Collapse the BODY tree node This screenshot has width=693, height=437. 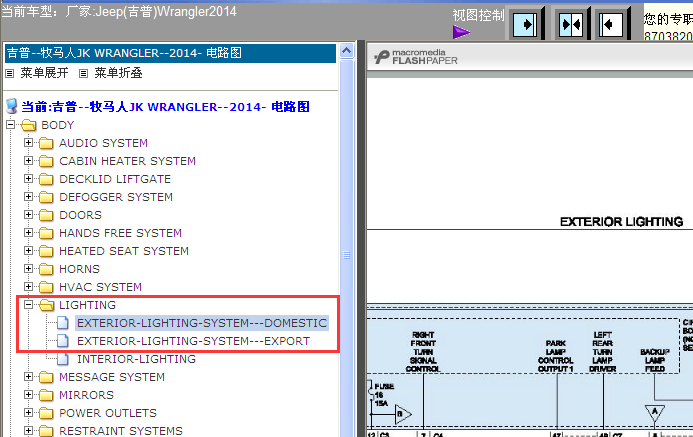click(x=10, y=125)
